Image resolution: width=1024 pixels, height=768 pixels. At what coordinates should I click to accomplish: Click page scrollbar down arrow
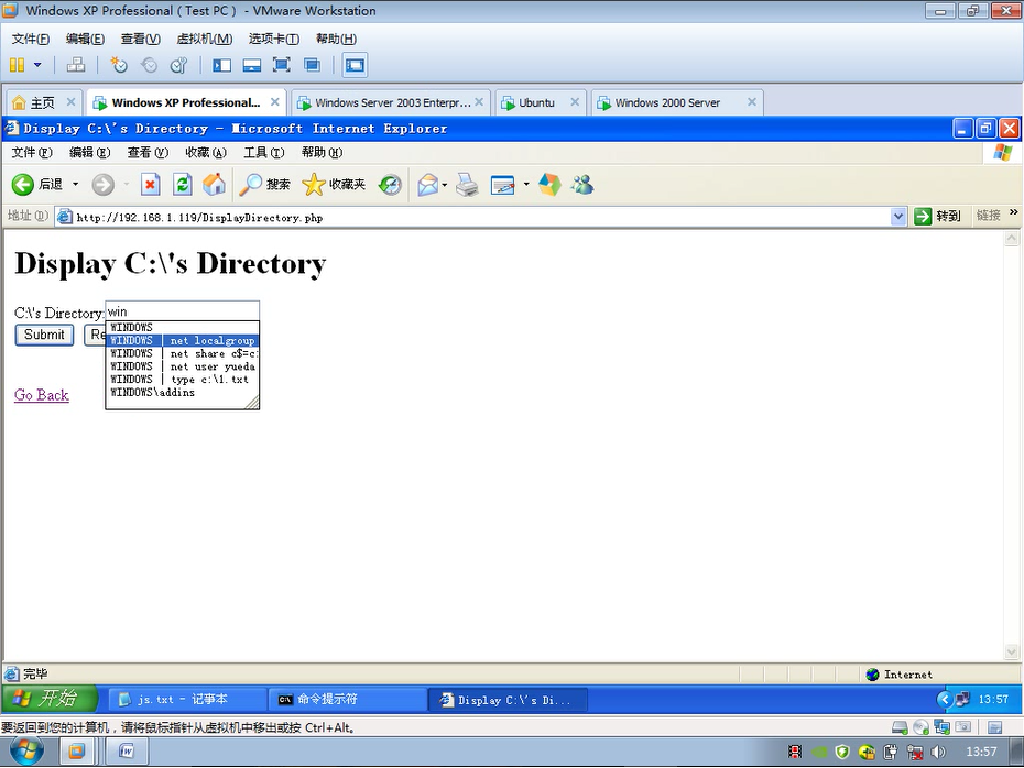coord(1011,652)
